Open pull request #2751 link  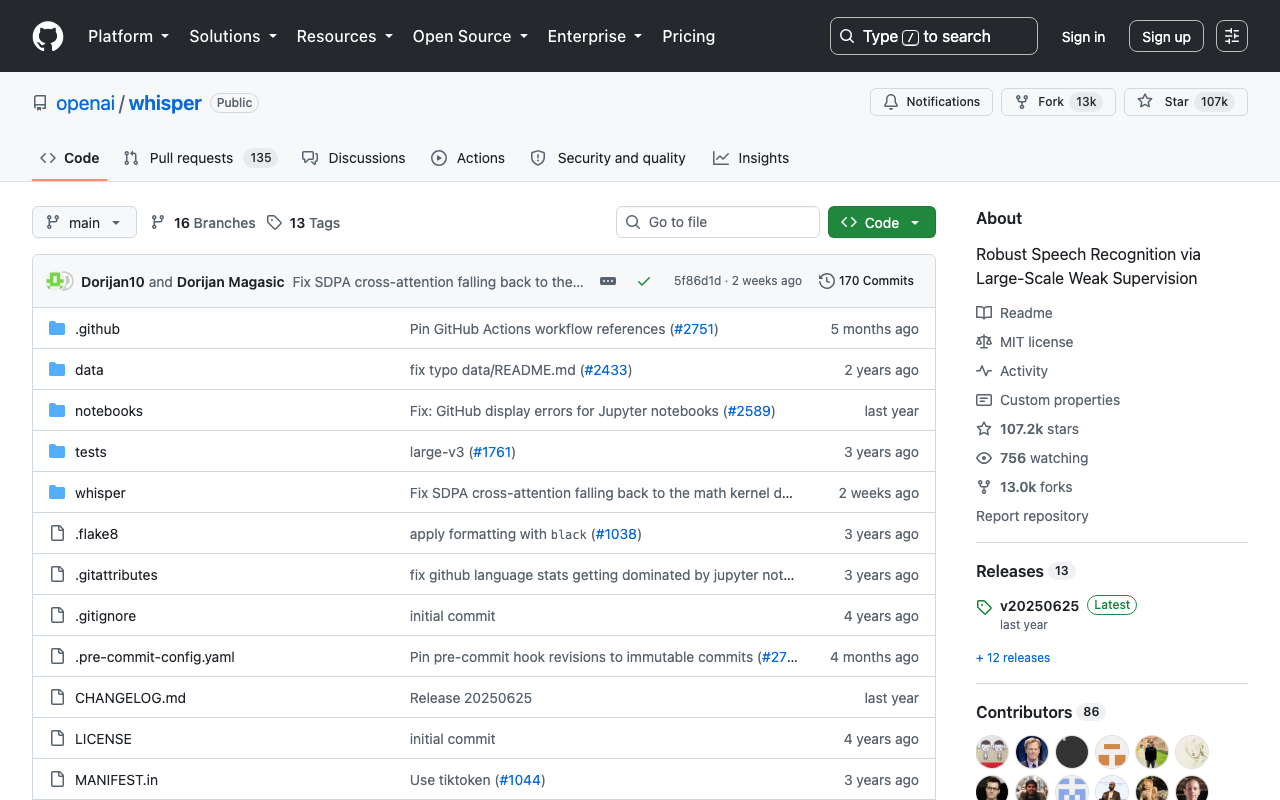click(x=694, y=329)
